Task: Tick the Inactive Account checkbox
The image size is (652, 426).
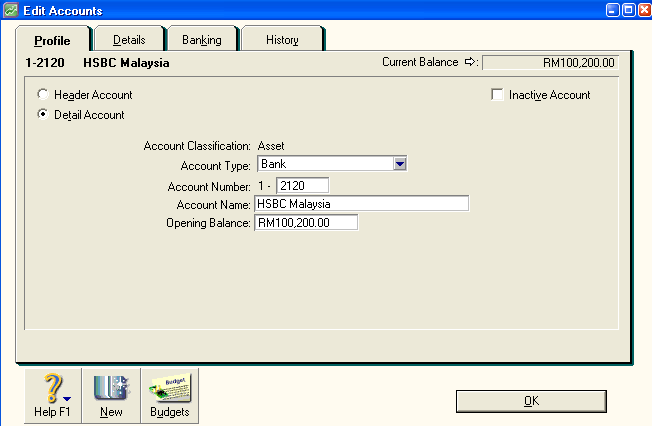Action: [x=497, y=94]
